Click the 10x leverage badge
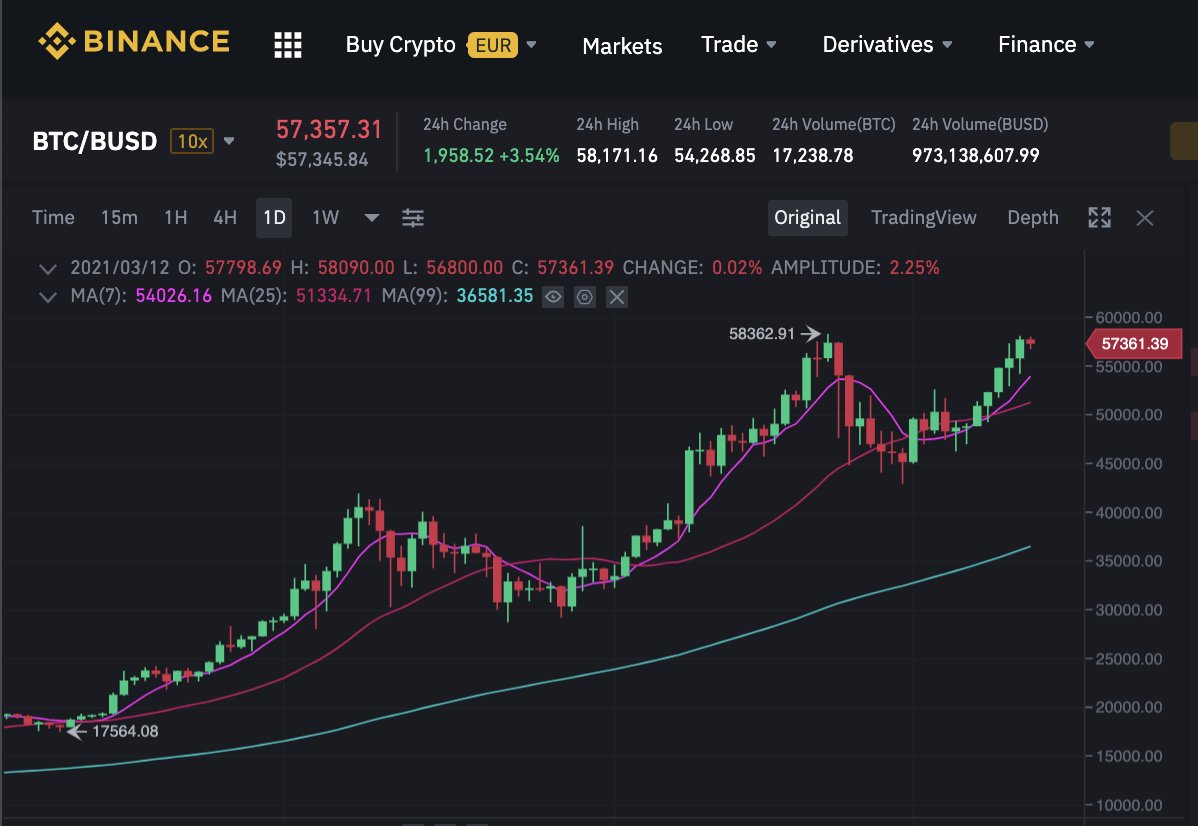The image size is (1198, 826). [x=192, y=141]
